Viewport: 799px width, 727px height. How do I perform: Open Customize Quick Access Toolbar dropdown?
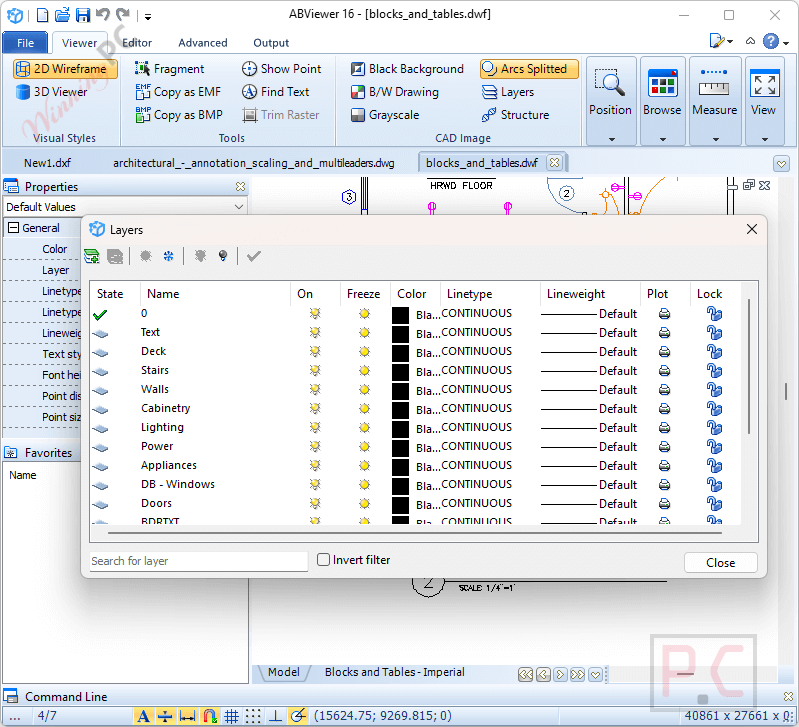tap(148, 16)
